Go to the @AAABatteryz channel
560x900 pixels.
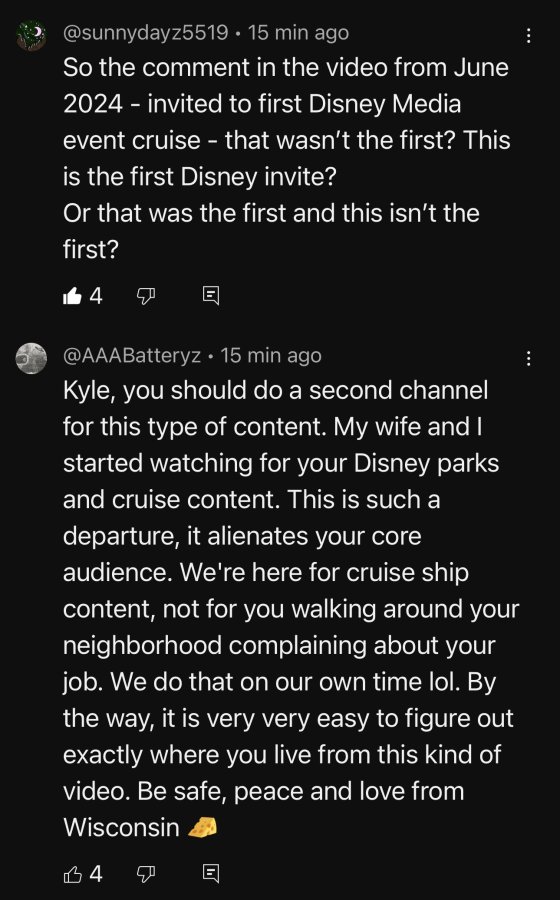coord(132,356)
